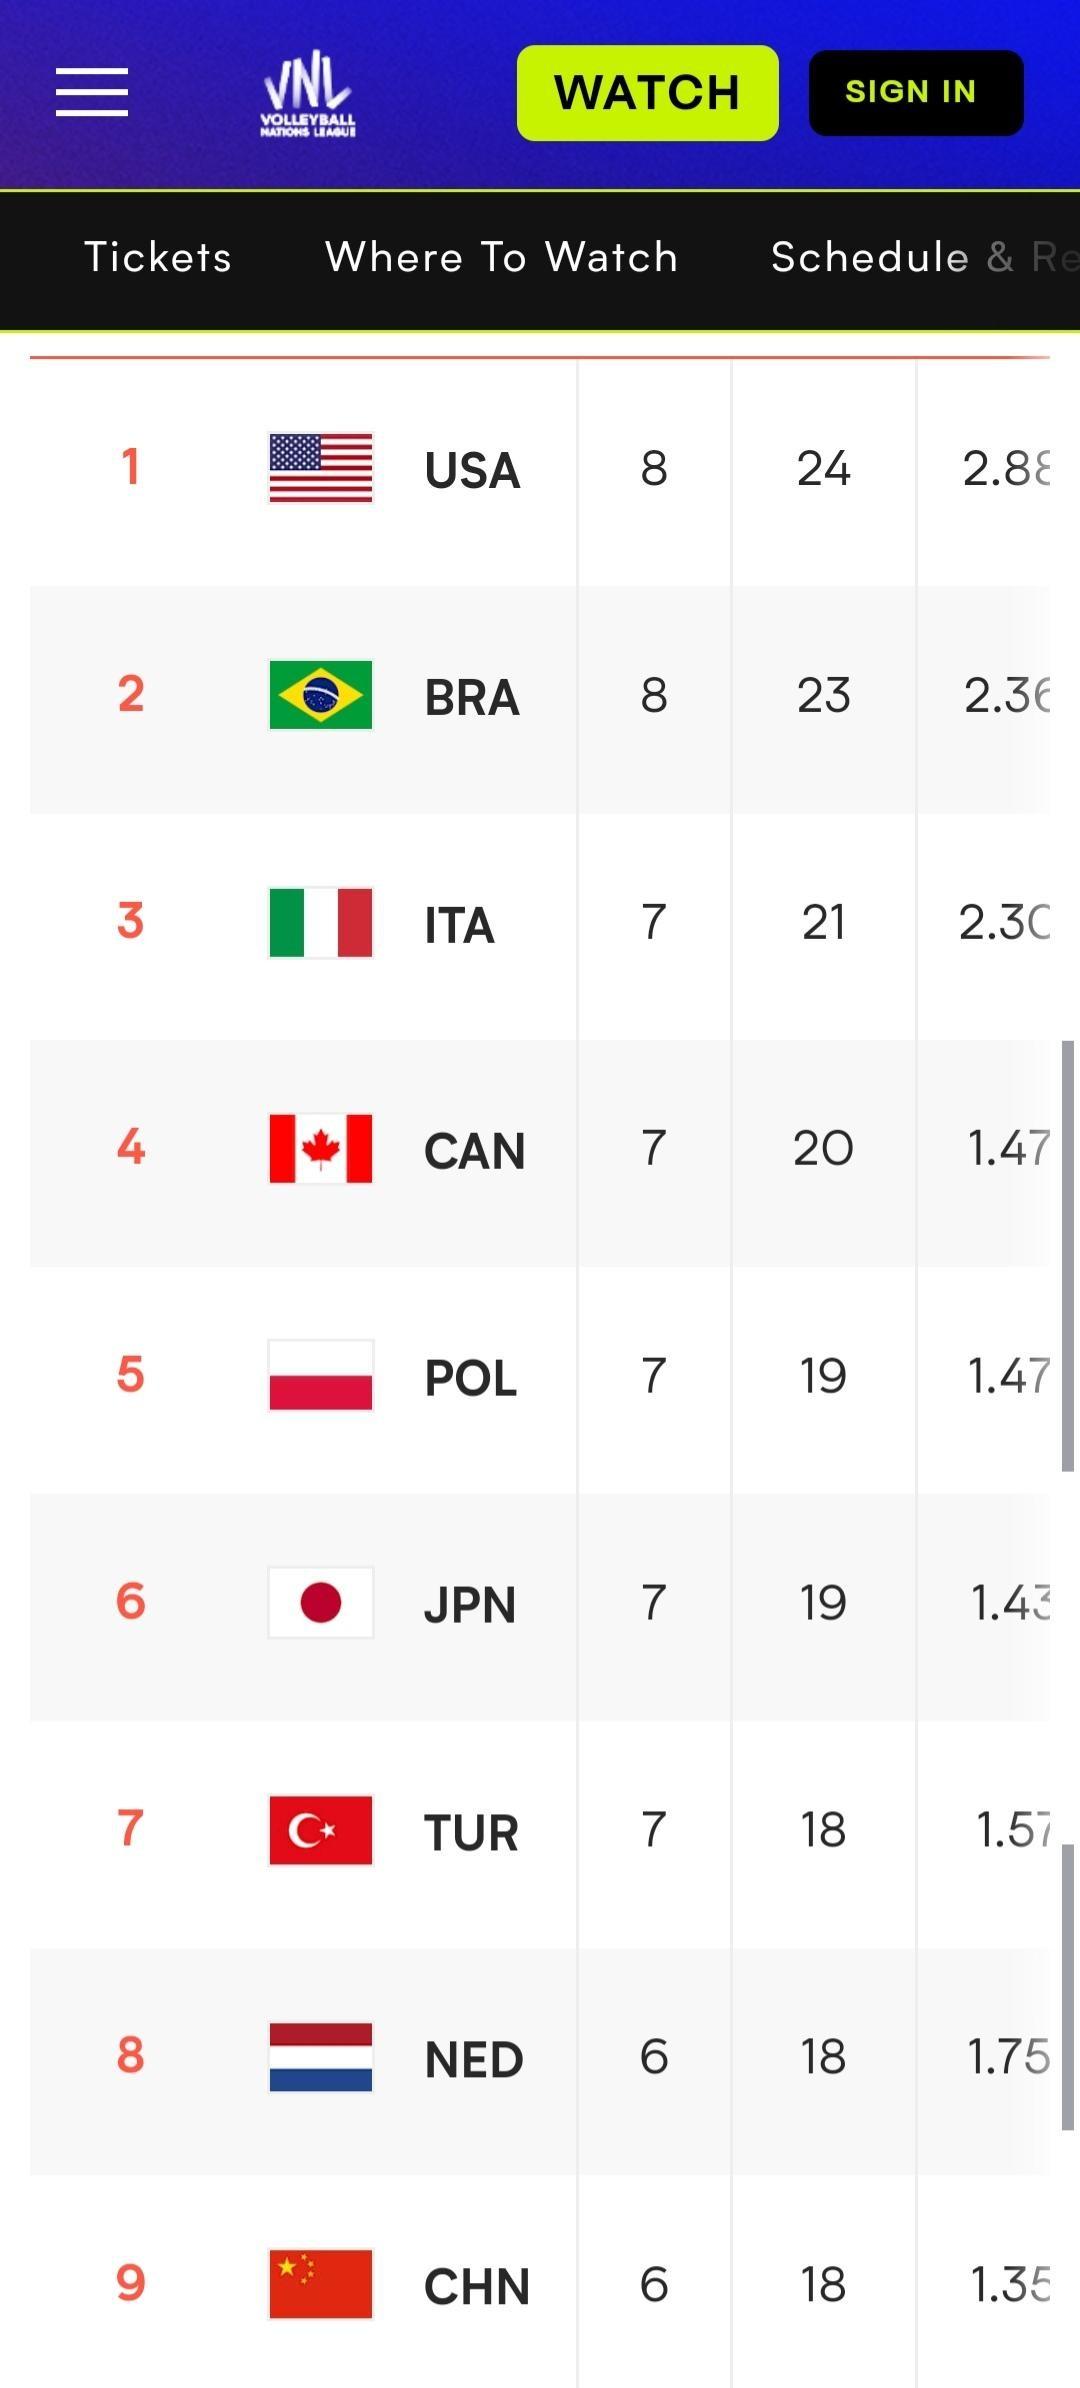The image size is (1080, 2388).
Task: Open the Where To Watch tab
Action: click(502, 257)
